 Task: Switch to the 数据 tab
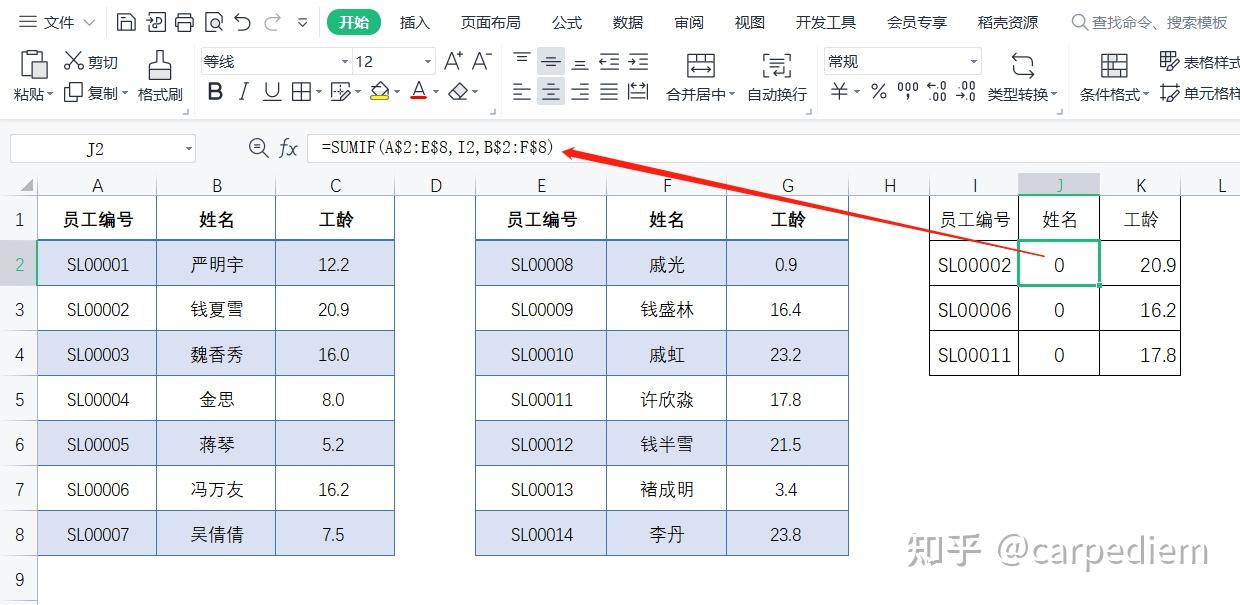628,22
